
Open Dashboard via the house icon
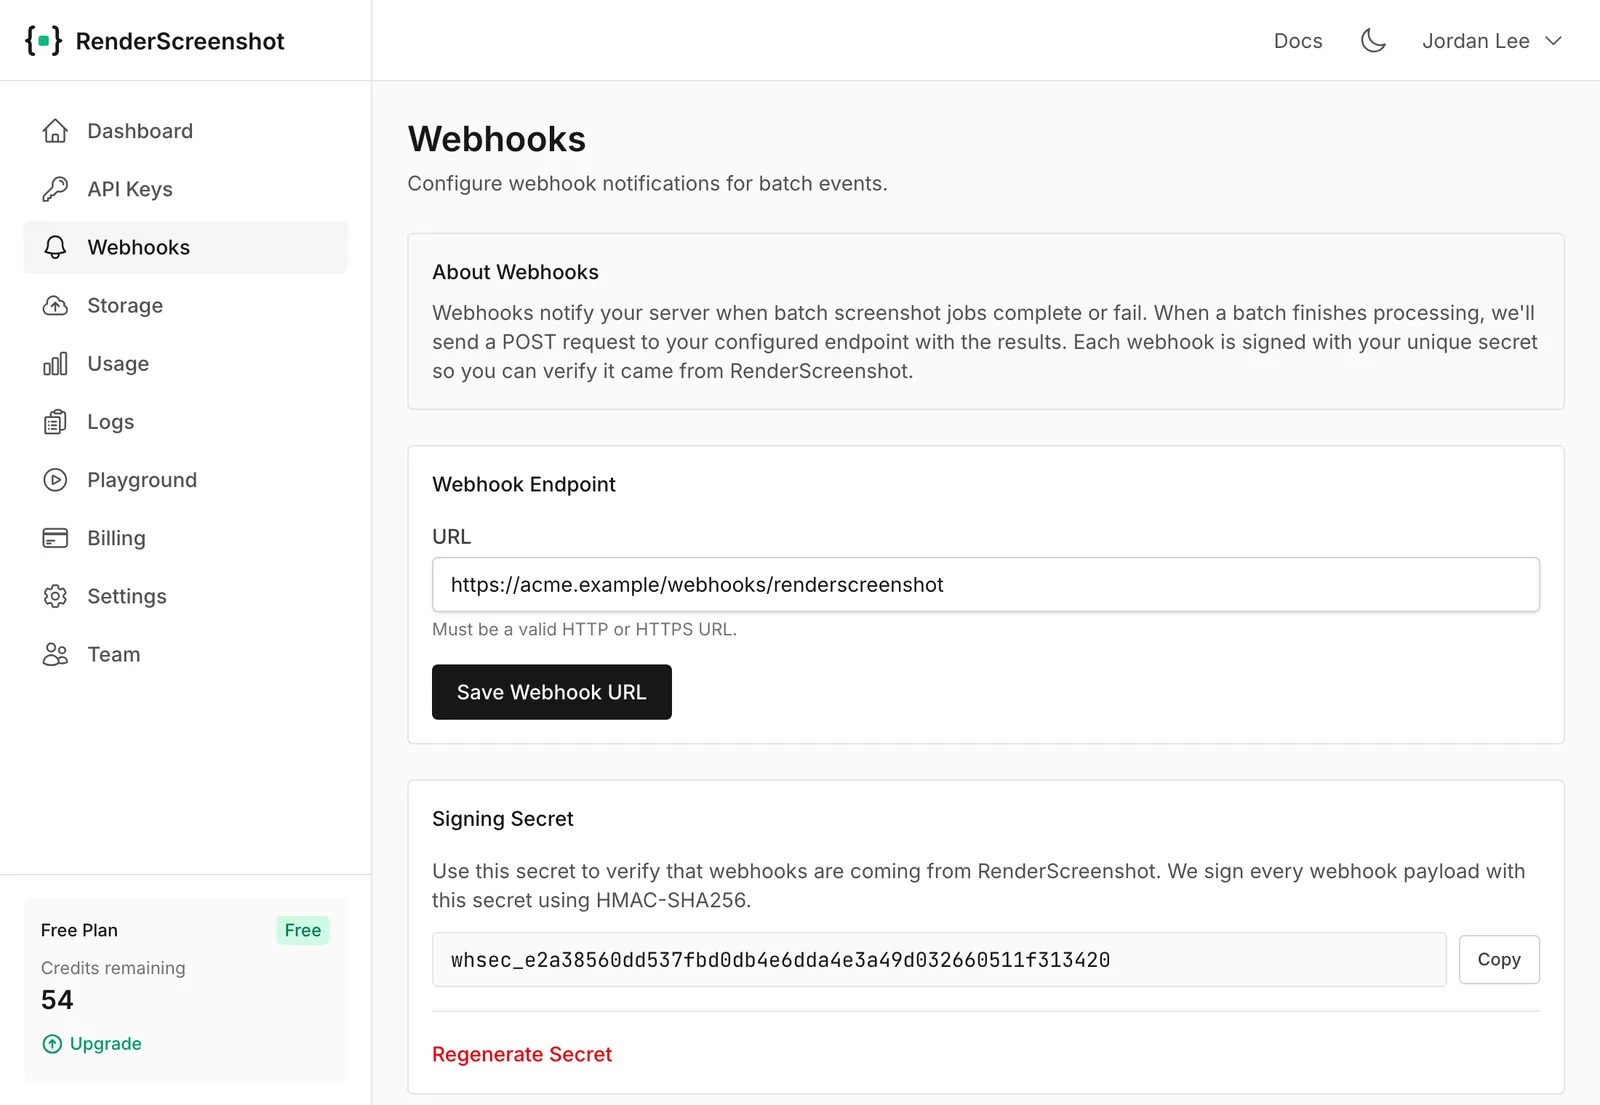click(55, 131)
